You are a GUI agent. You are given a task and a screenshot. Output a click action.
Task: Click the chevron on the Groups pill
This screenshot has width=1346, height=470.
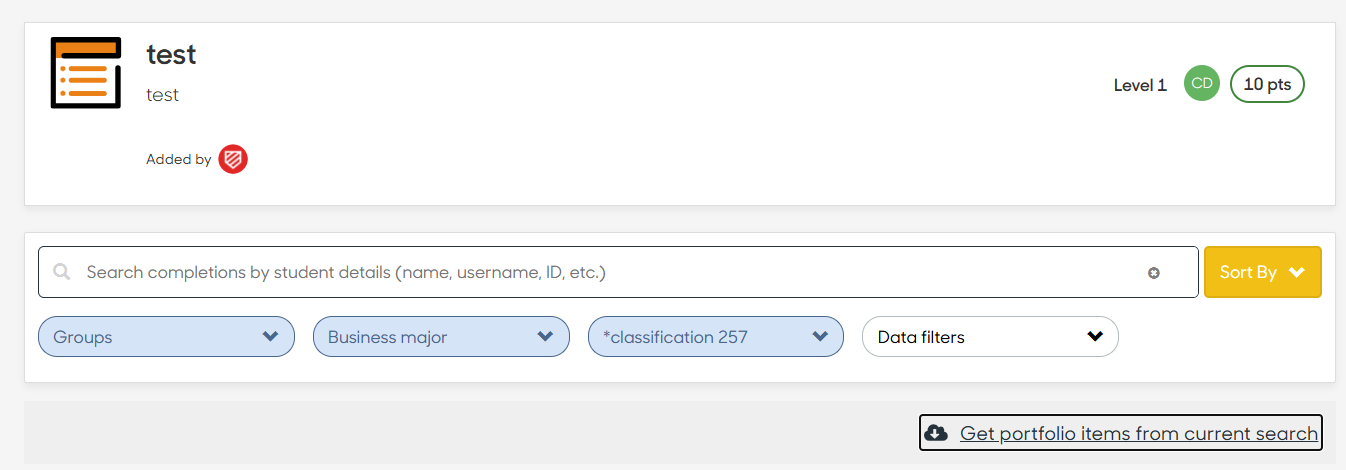click(270, 337)
